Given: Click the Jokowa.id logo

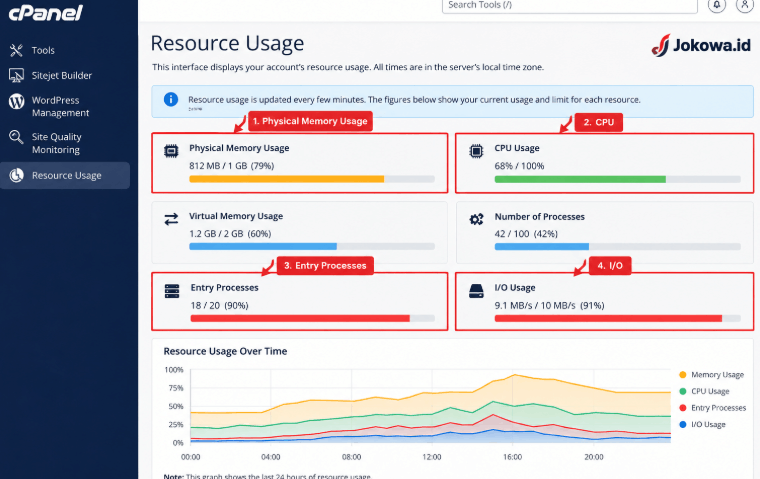Looking at the screenshot, I should 701,45.
